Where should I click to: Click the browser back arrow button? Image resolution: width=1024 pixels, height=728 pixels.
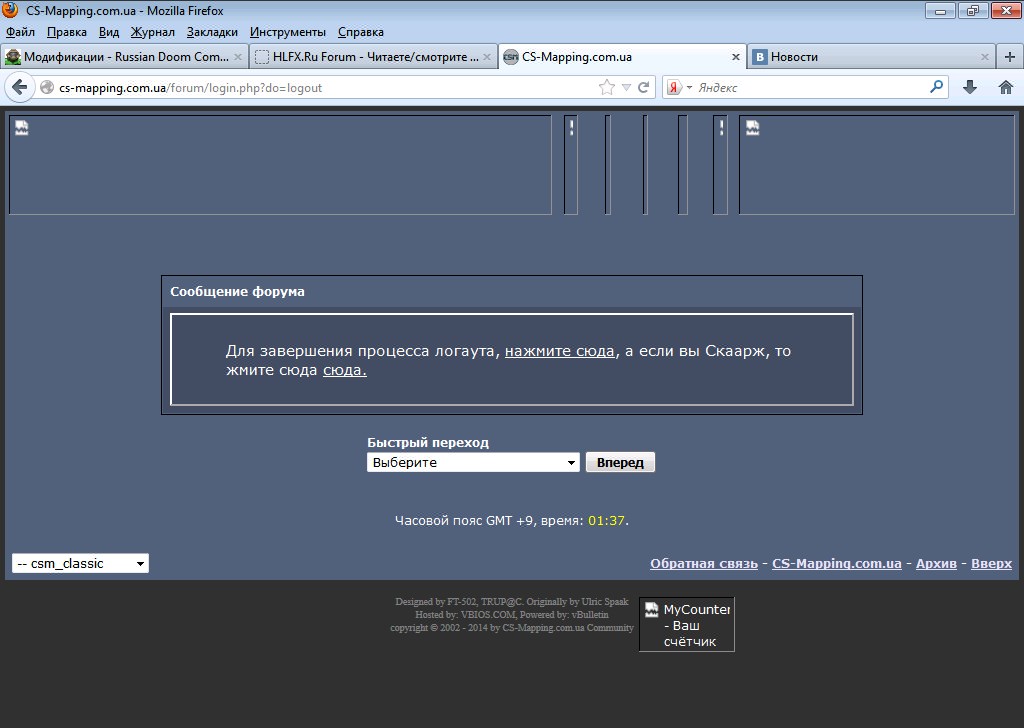click(19, 87)
